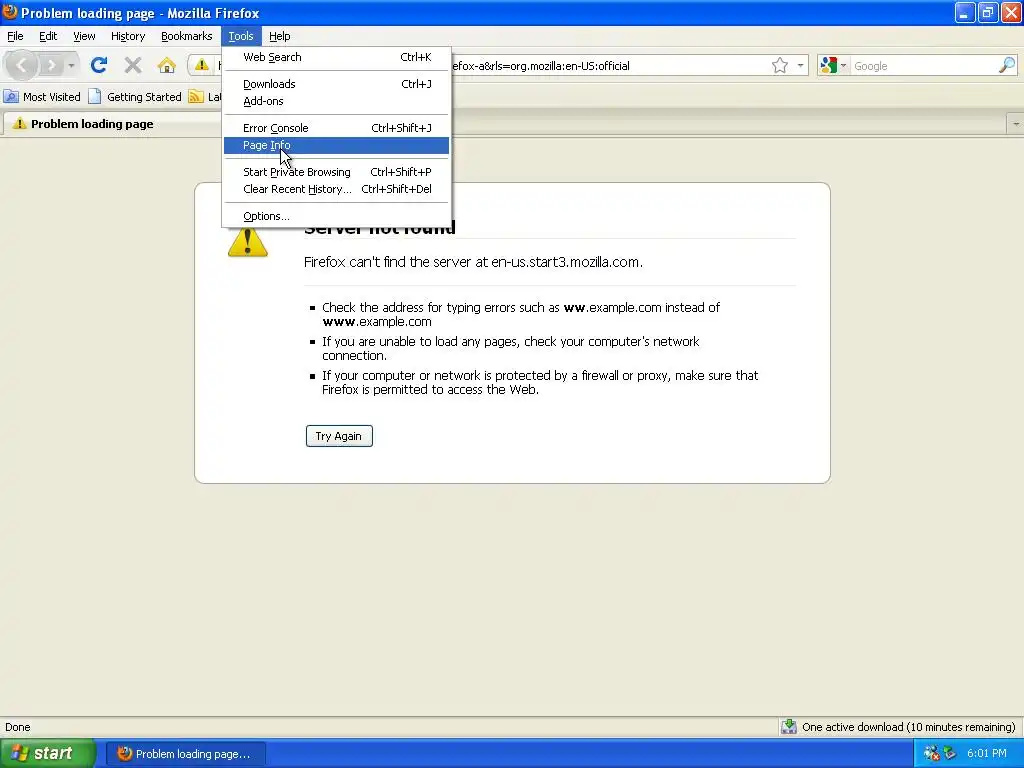
Task: Open the search engine selector dropdown arrow
Action: (843, 65)
